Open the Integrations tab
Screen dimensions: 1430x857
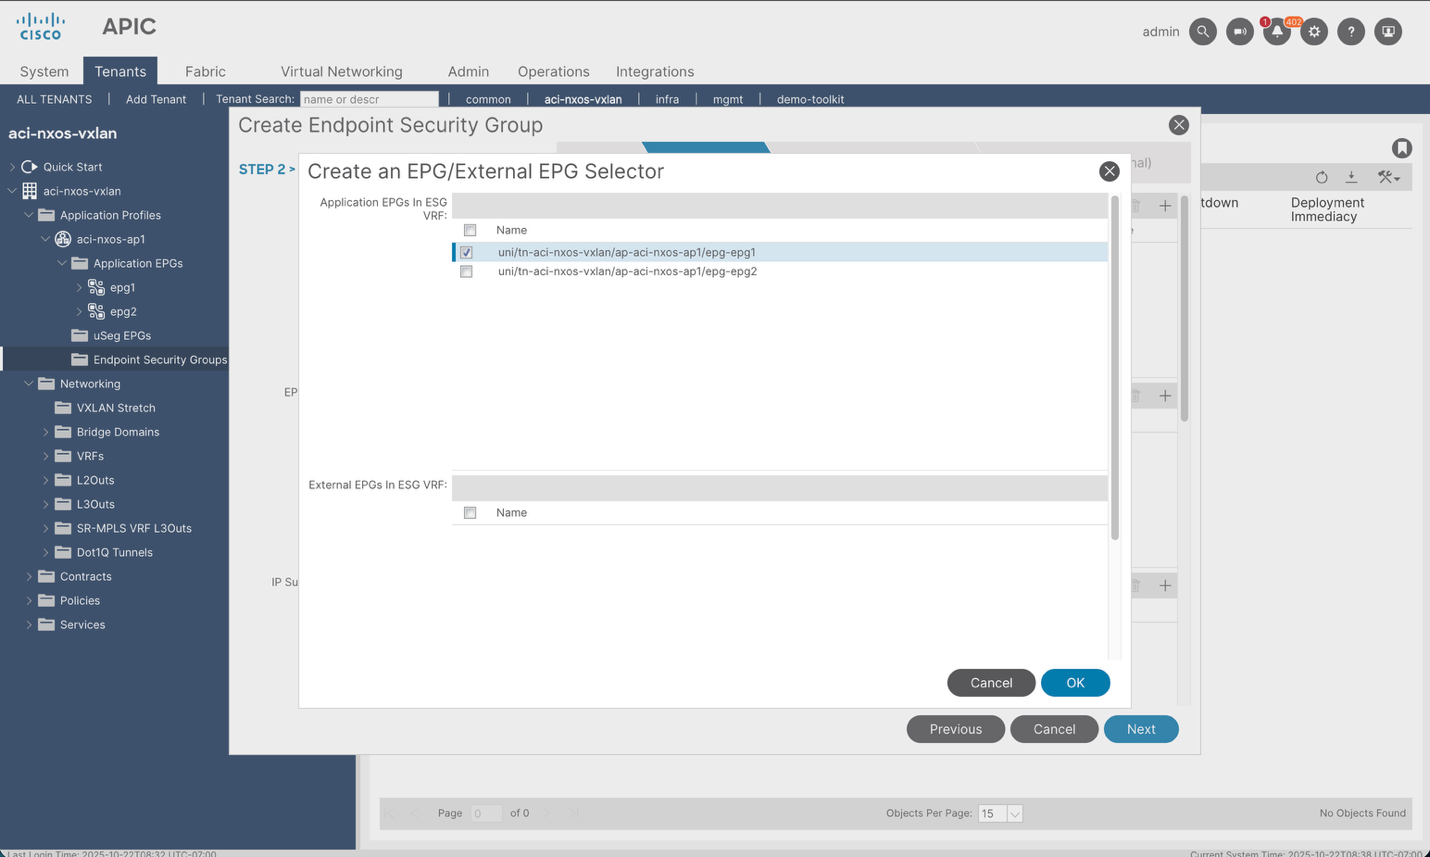click(655, 71)
